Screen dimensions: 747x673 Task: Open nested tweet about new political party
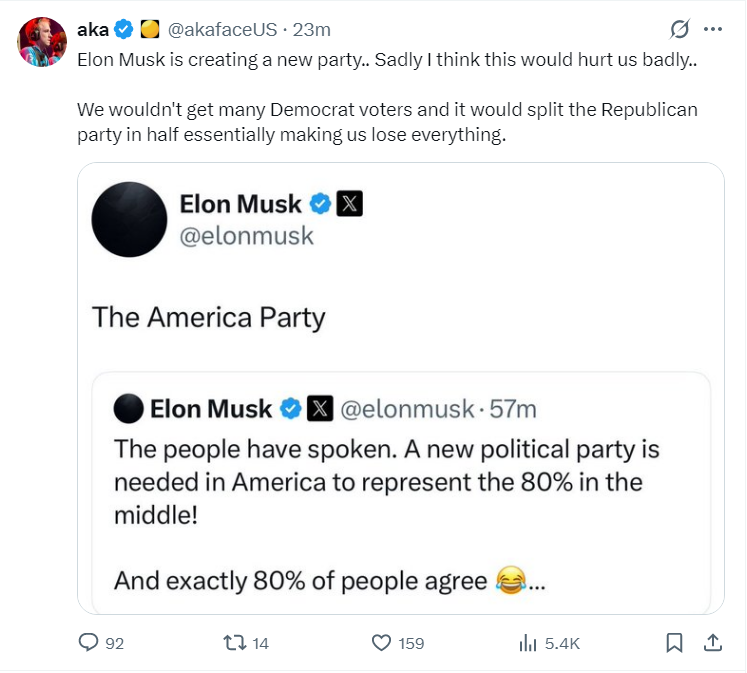tap(401, 493)
